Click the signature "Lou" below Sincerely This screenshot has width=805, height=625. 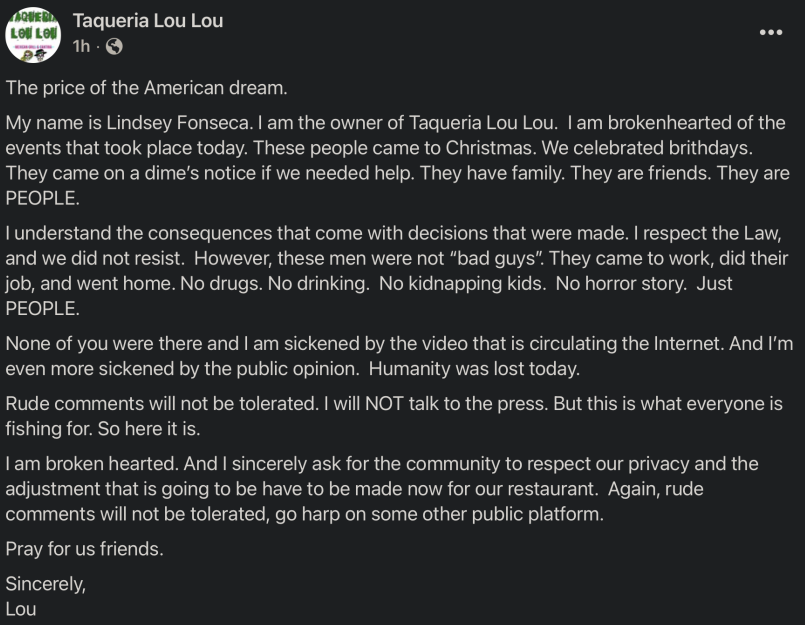coord(21,608)
